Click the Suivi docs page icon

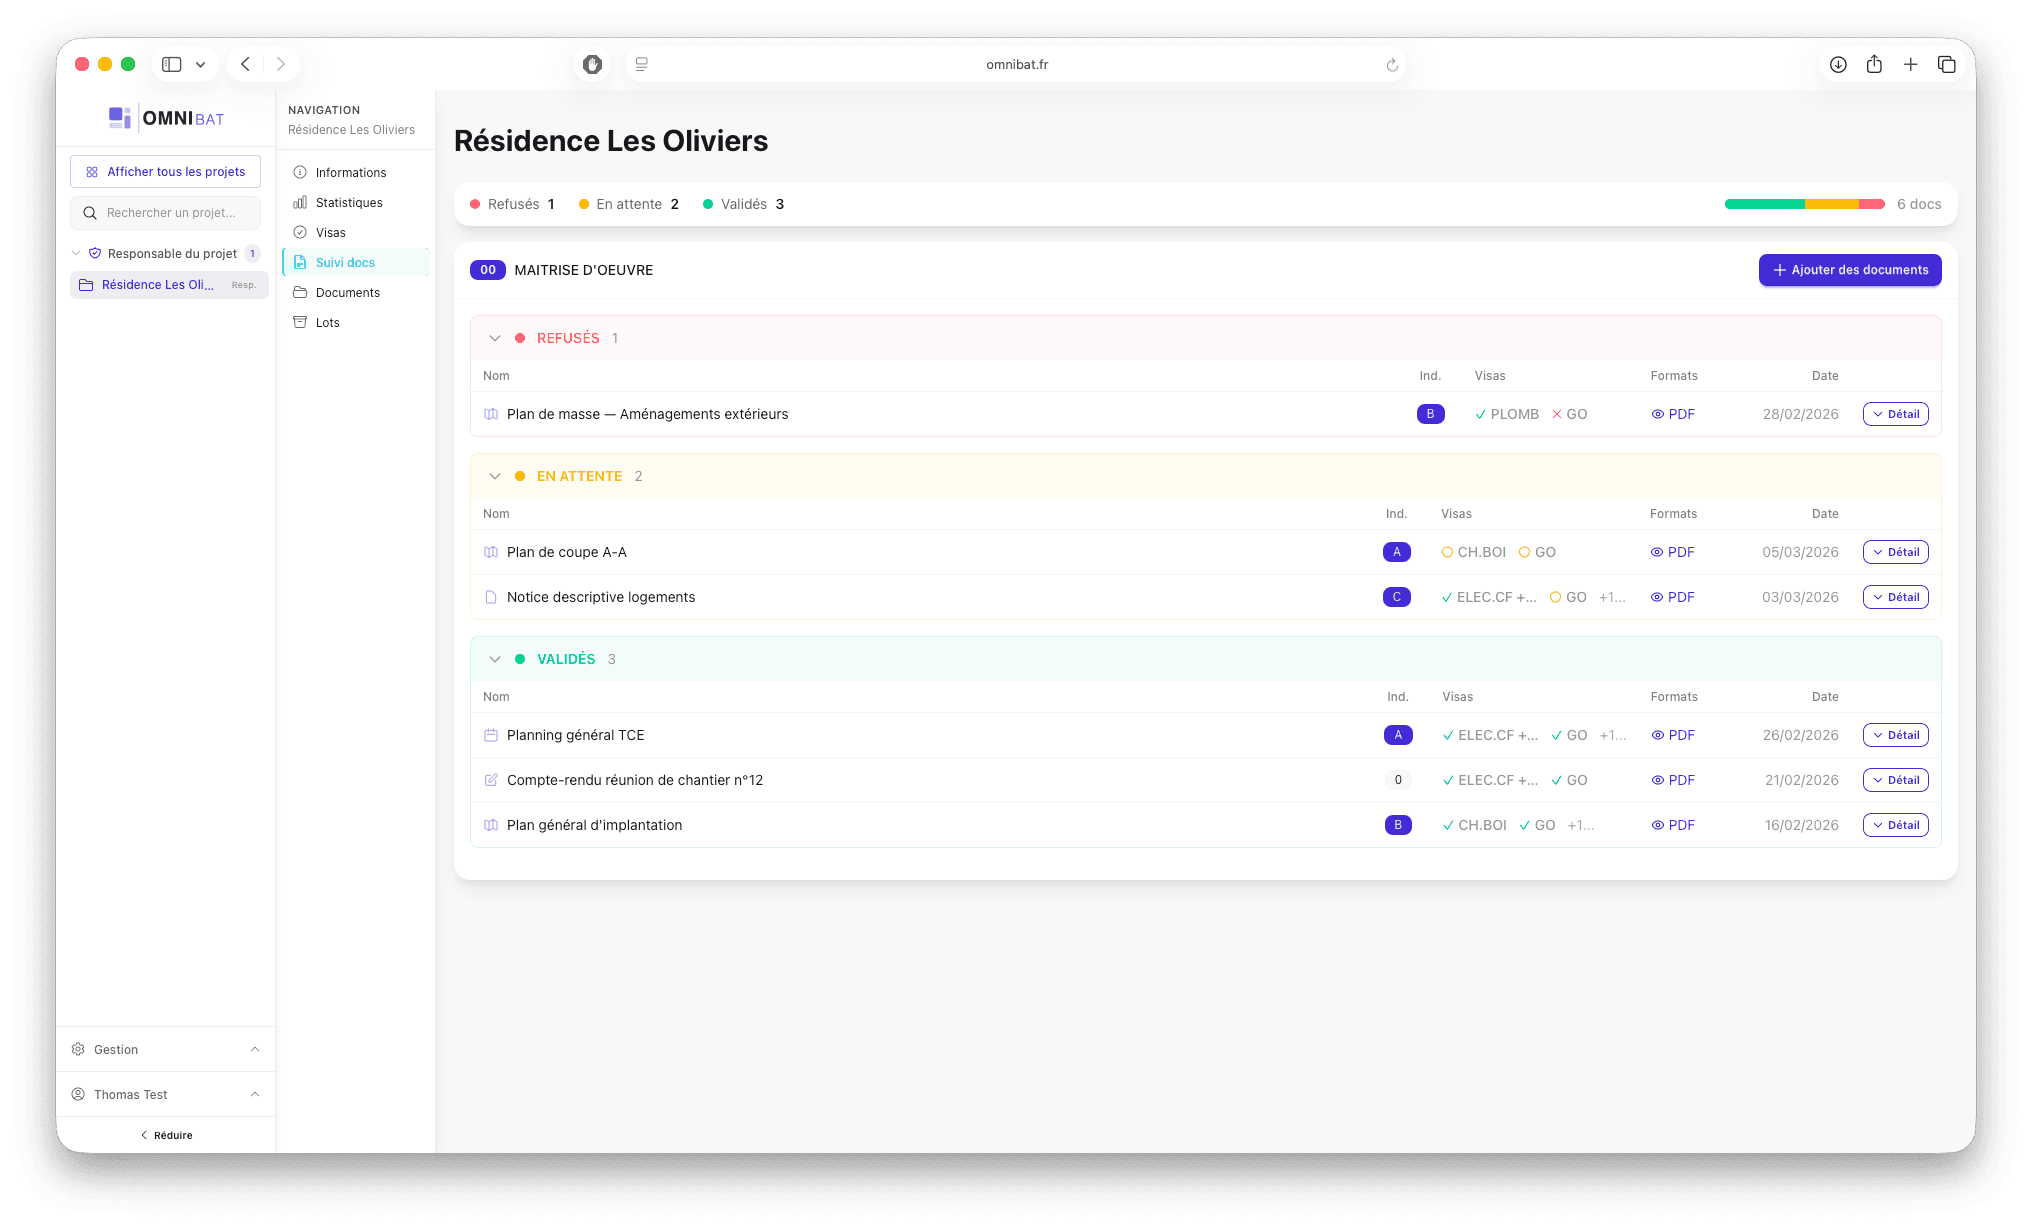(300, 262)
